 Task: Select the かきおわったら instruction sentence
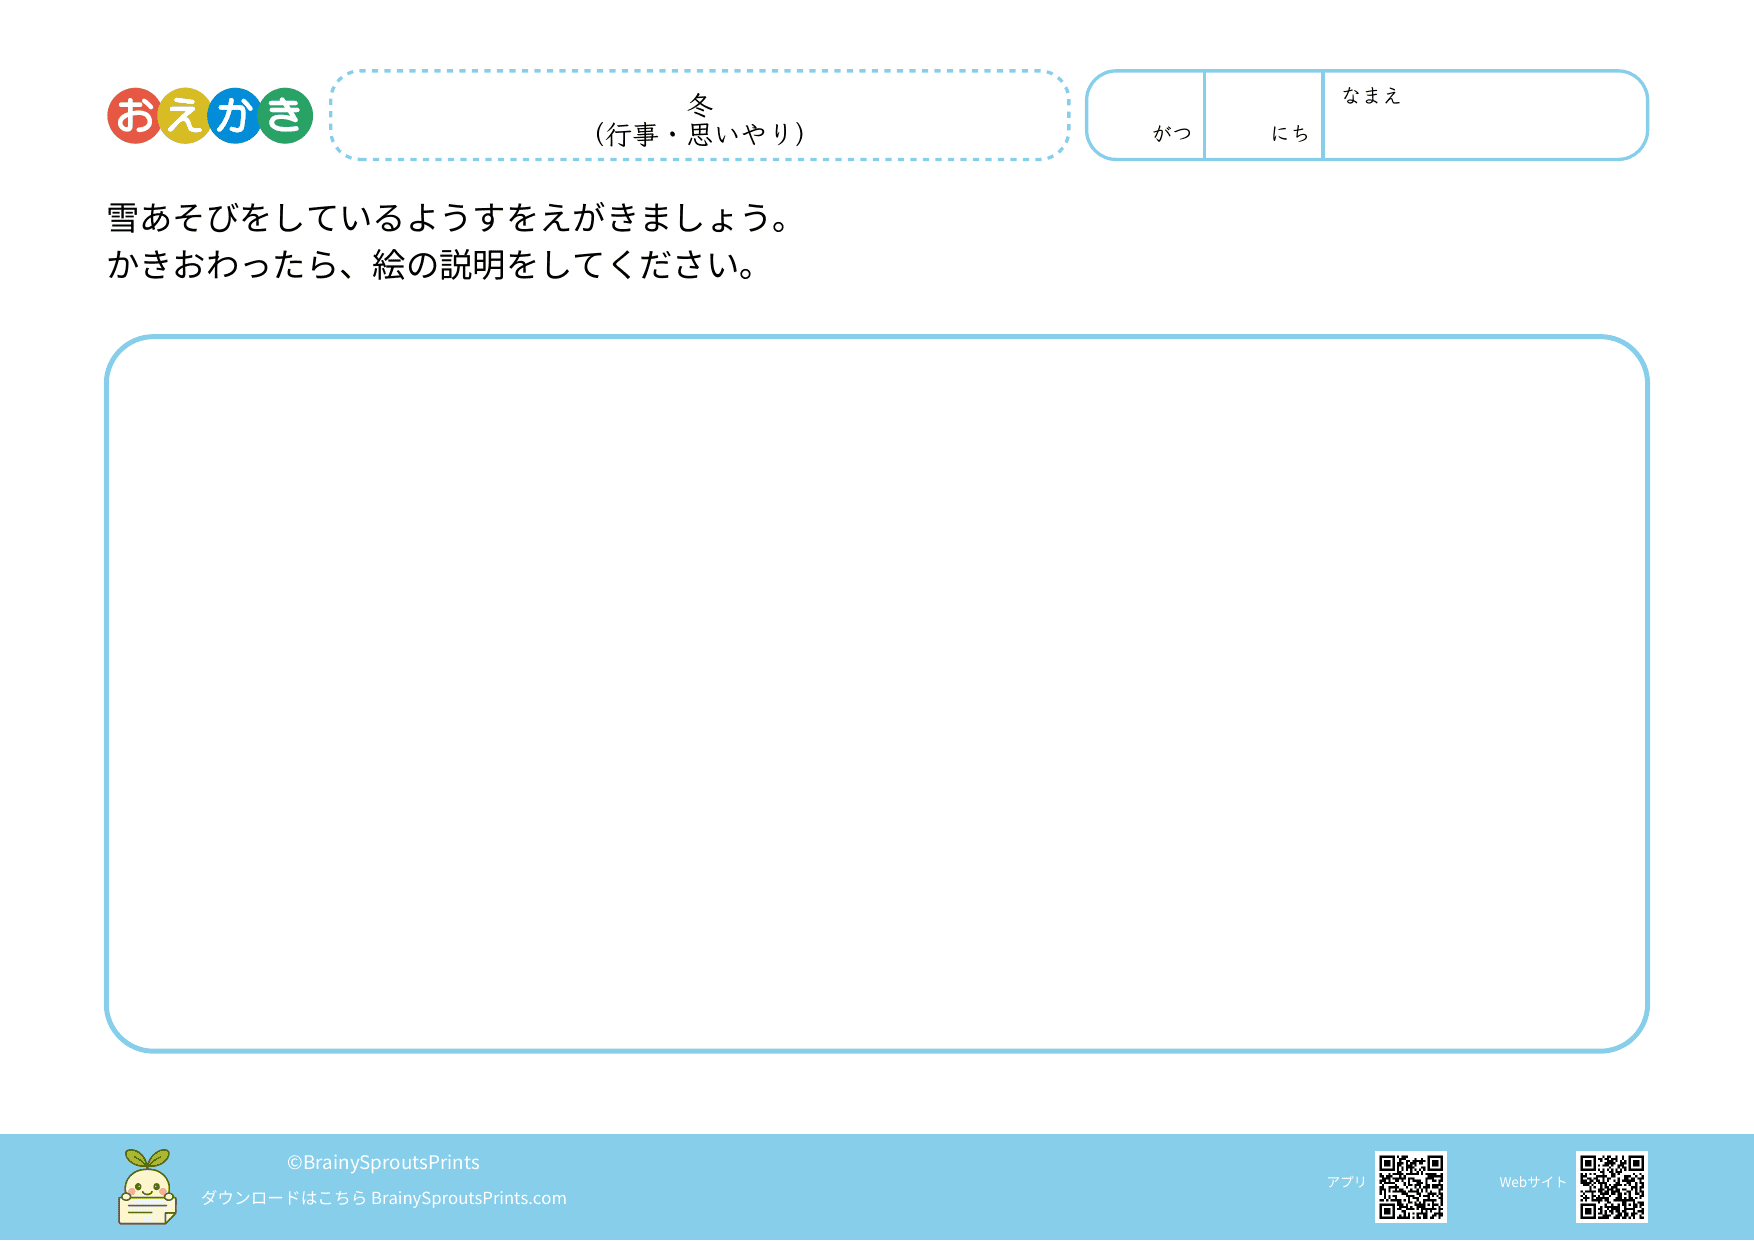coord(433,265)
